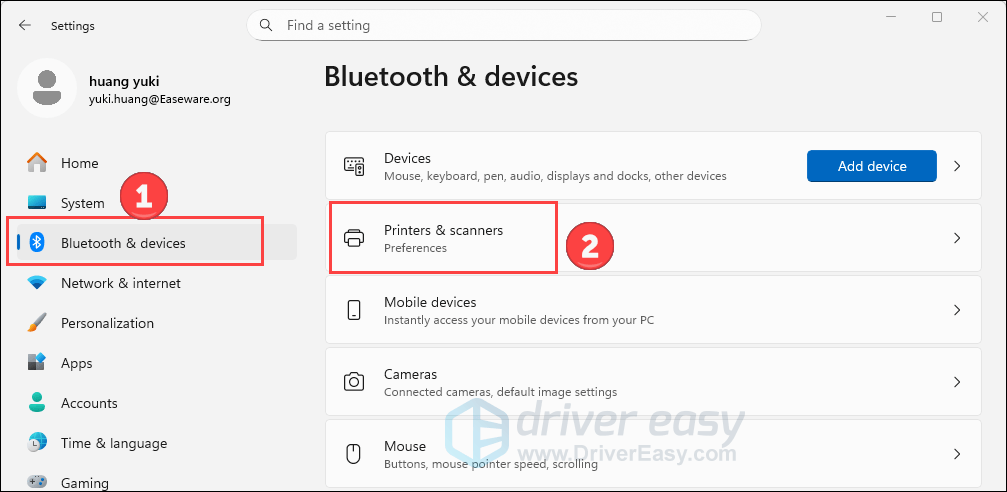Click the huang yuki profile avatar
Viewport: 1007px width, 492px height.
(46, 87)
